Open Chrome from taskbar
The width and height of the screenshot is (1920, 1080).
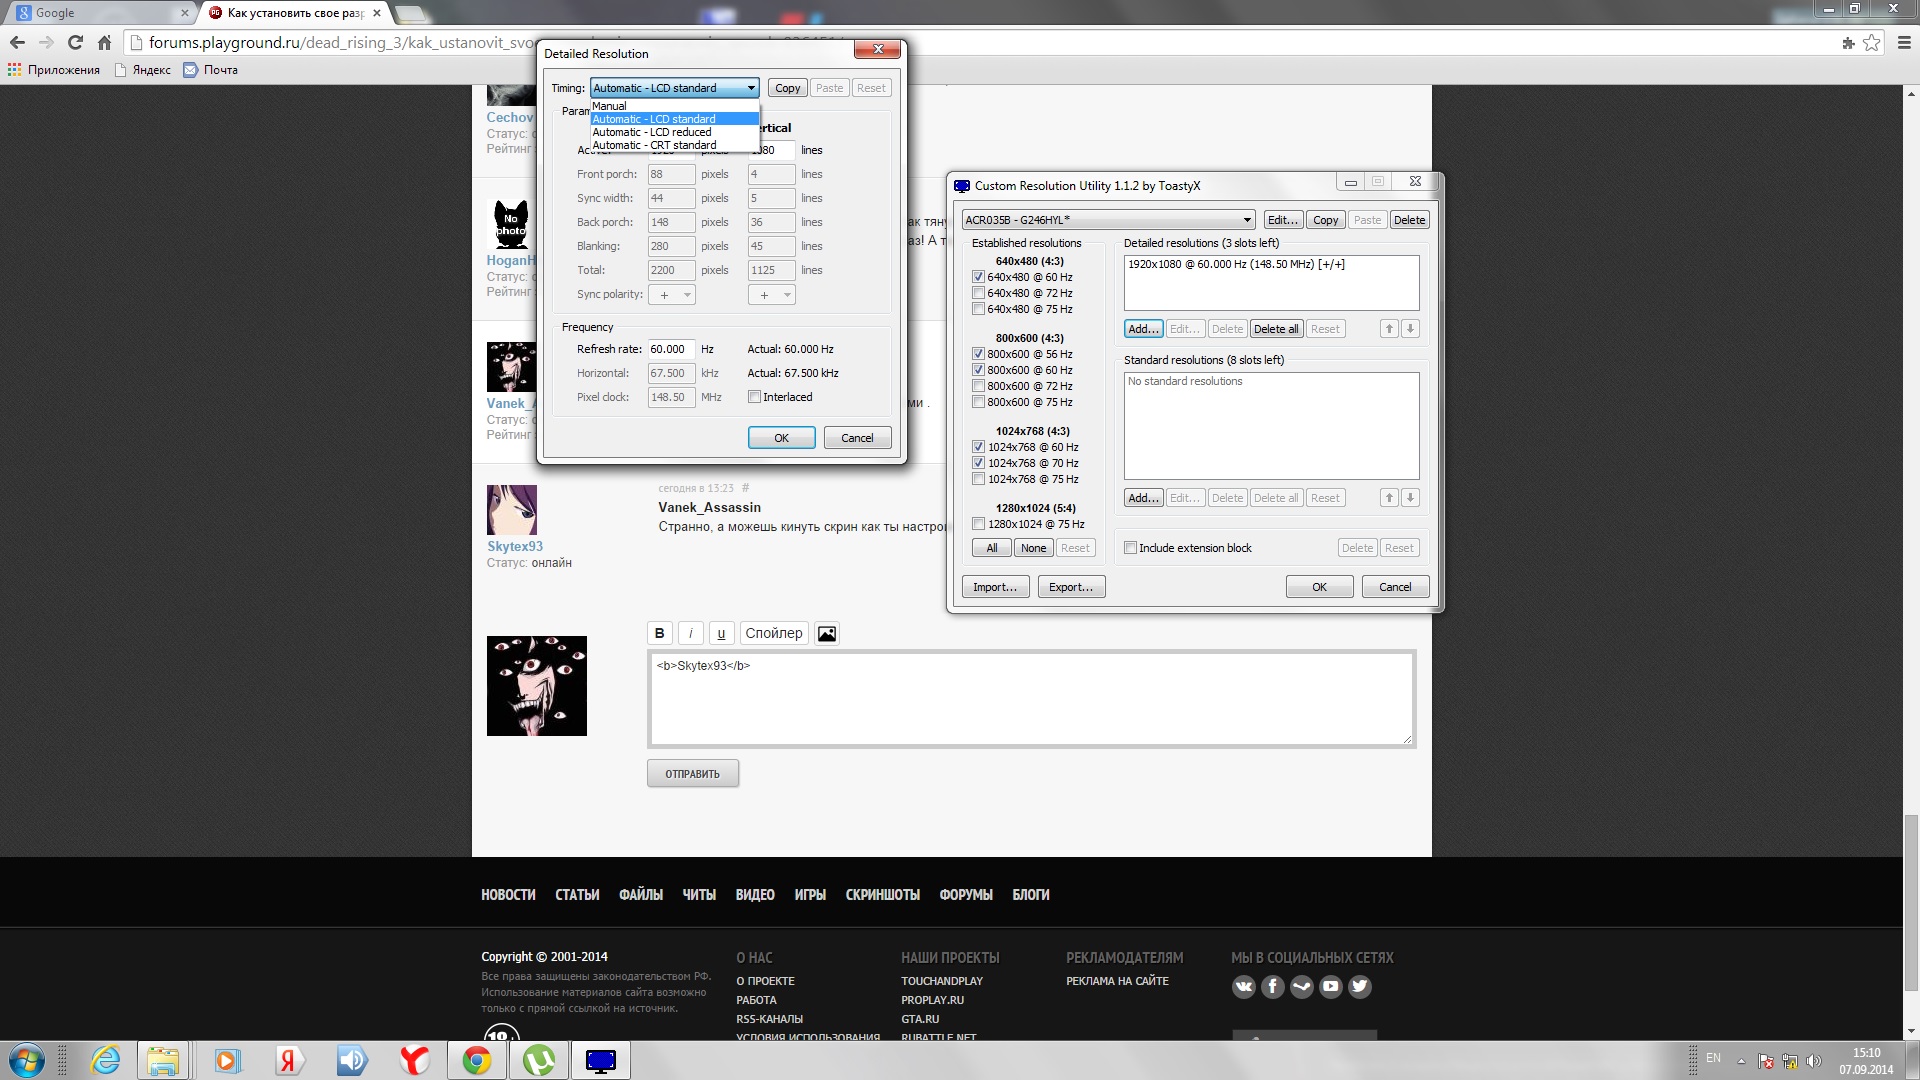[476, 1061]
